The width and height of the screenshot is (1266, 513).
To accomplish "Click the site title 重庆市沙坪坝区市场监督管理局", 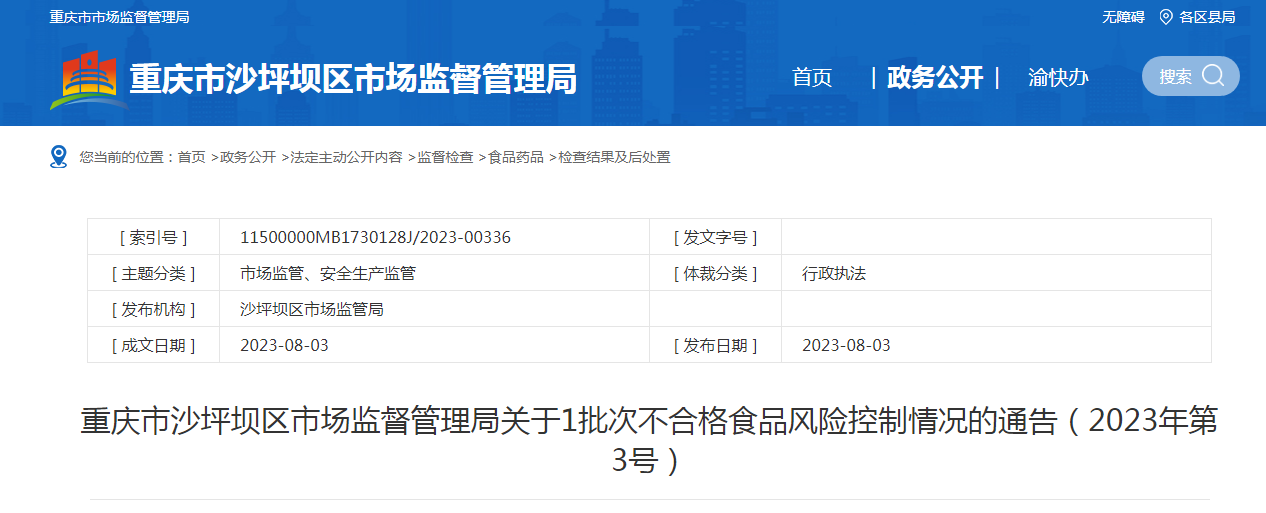I will click(353, 78).
